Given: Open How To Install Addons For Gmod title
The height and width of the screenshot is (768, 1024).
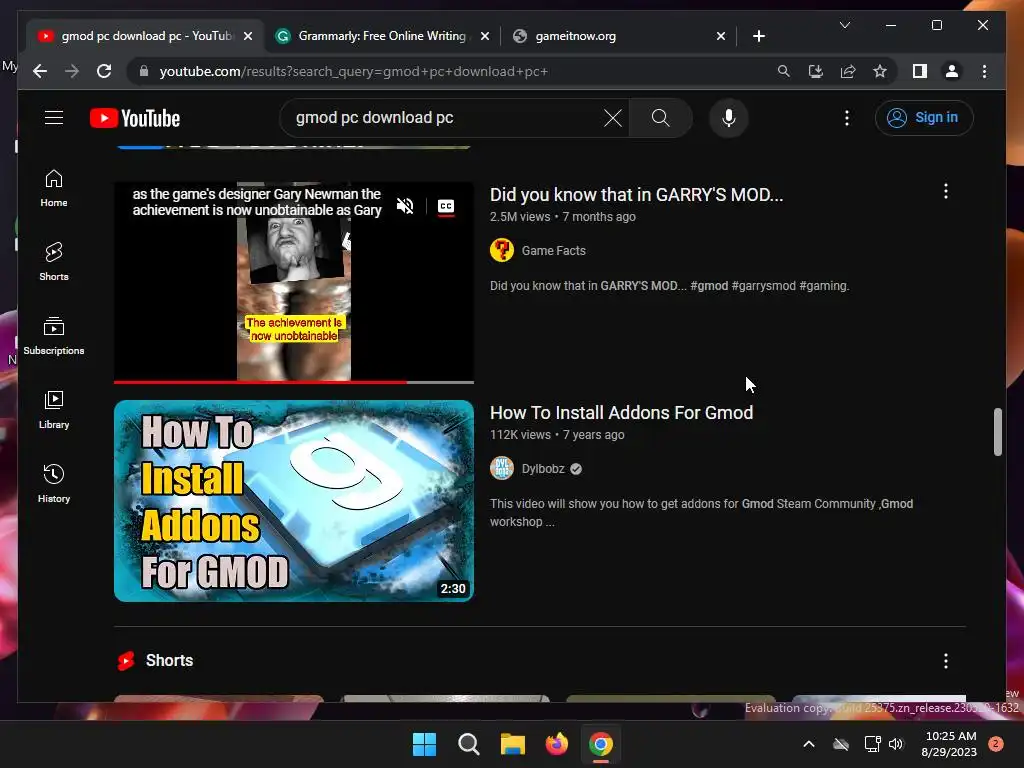Looking at the screenshot, I should tap(621, 413).
